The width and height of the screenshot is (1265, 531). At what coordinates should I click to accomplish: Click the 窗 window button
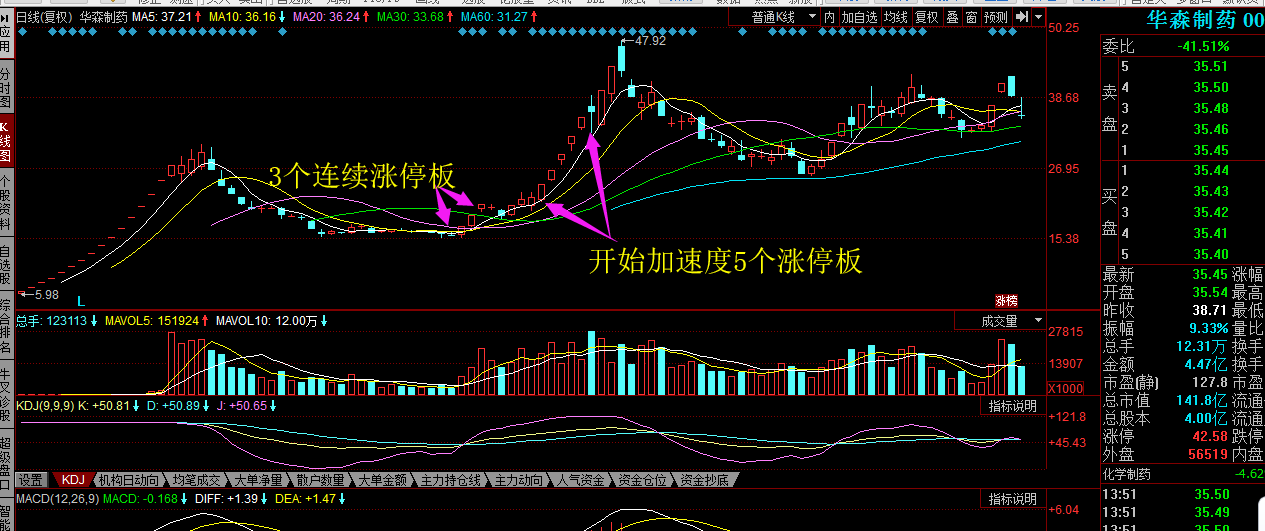(970, 18)
